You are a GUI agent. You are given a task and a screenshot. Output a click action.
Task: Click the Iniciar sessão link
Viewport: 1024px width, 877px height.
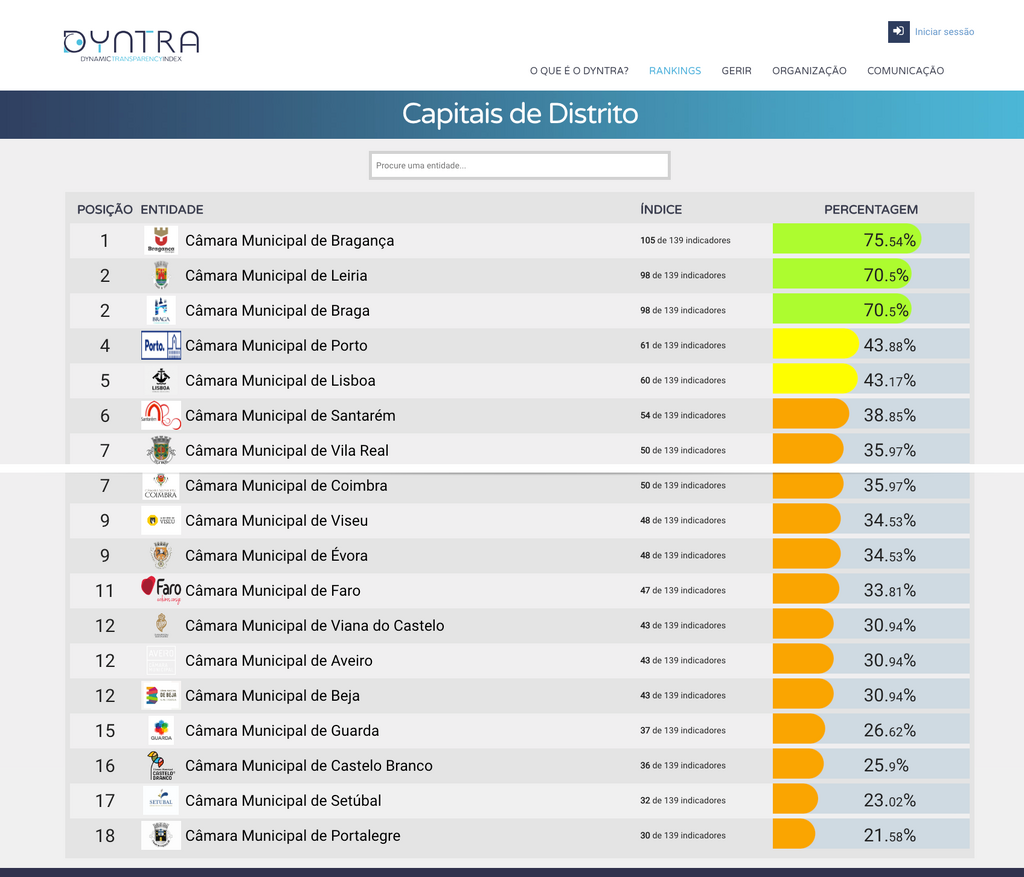coord(944,31)
